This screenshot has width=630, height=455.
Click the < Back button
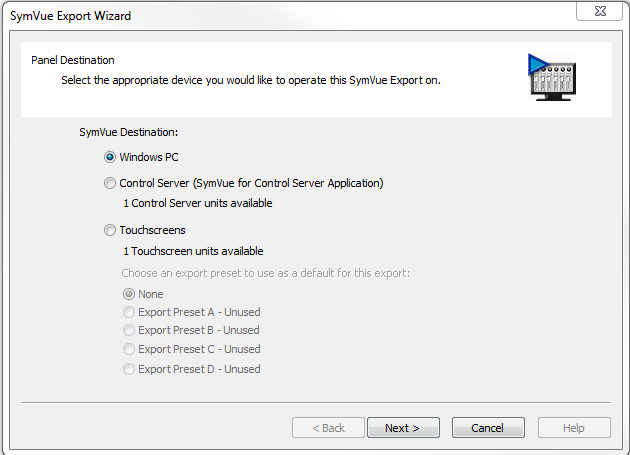click(x=328, y=428)
